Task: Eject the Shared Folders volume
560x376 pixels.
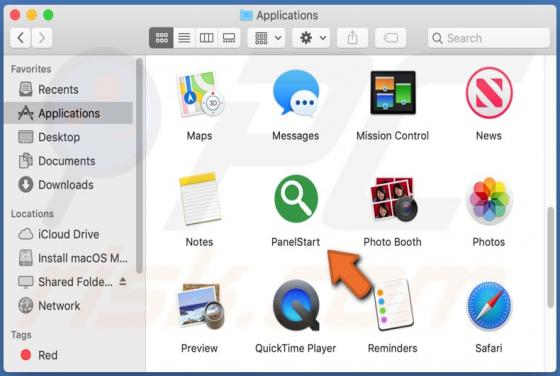Action: [x=123, y=281]
